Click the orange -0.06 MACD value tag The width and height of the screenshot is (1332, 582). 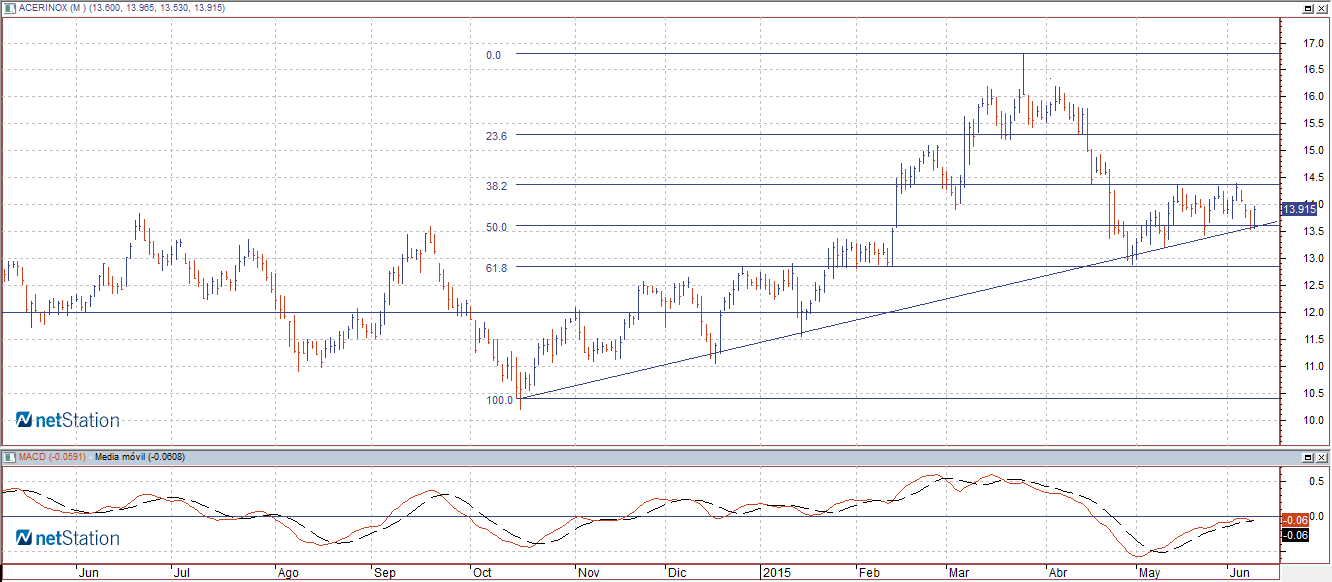[1297, 520]
